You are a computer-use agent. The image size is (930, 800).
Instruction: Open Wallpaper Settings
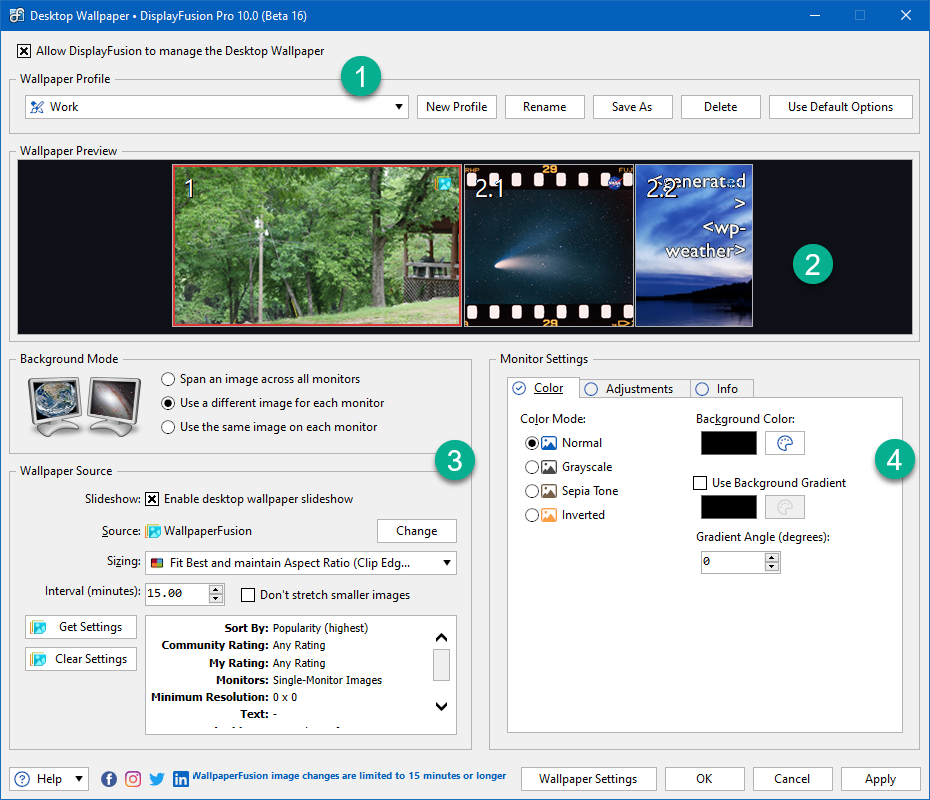tap(588, 779)
